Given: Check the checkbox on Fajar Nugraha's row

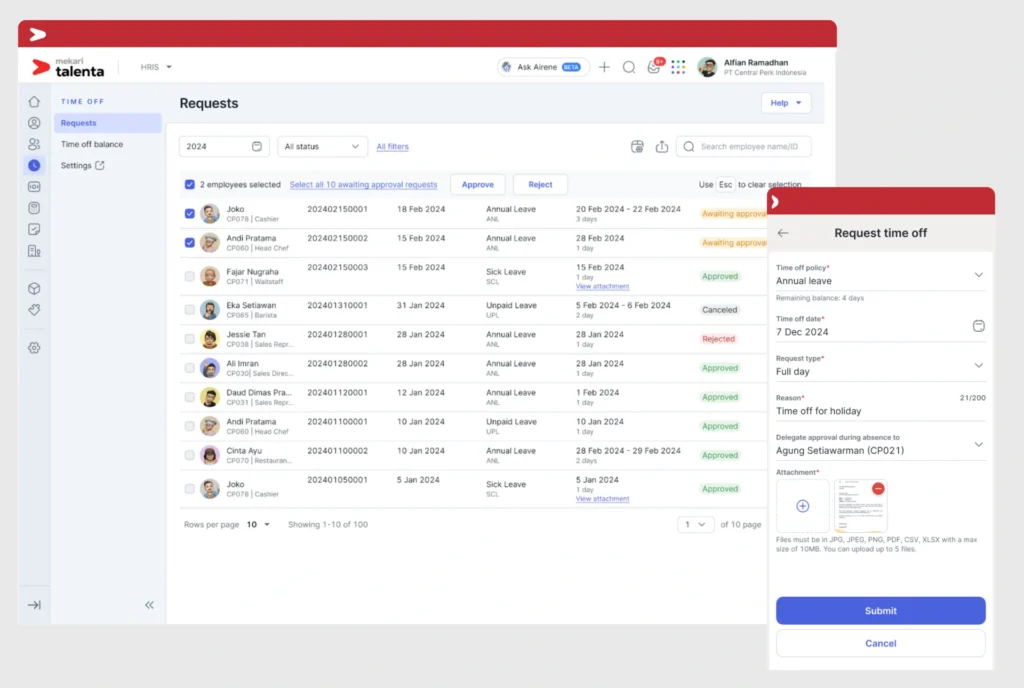Looking at the screenshot, I should point(190,275).
